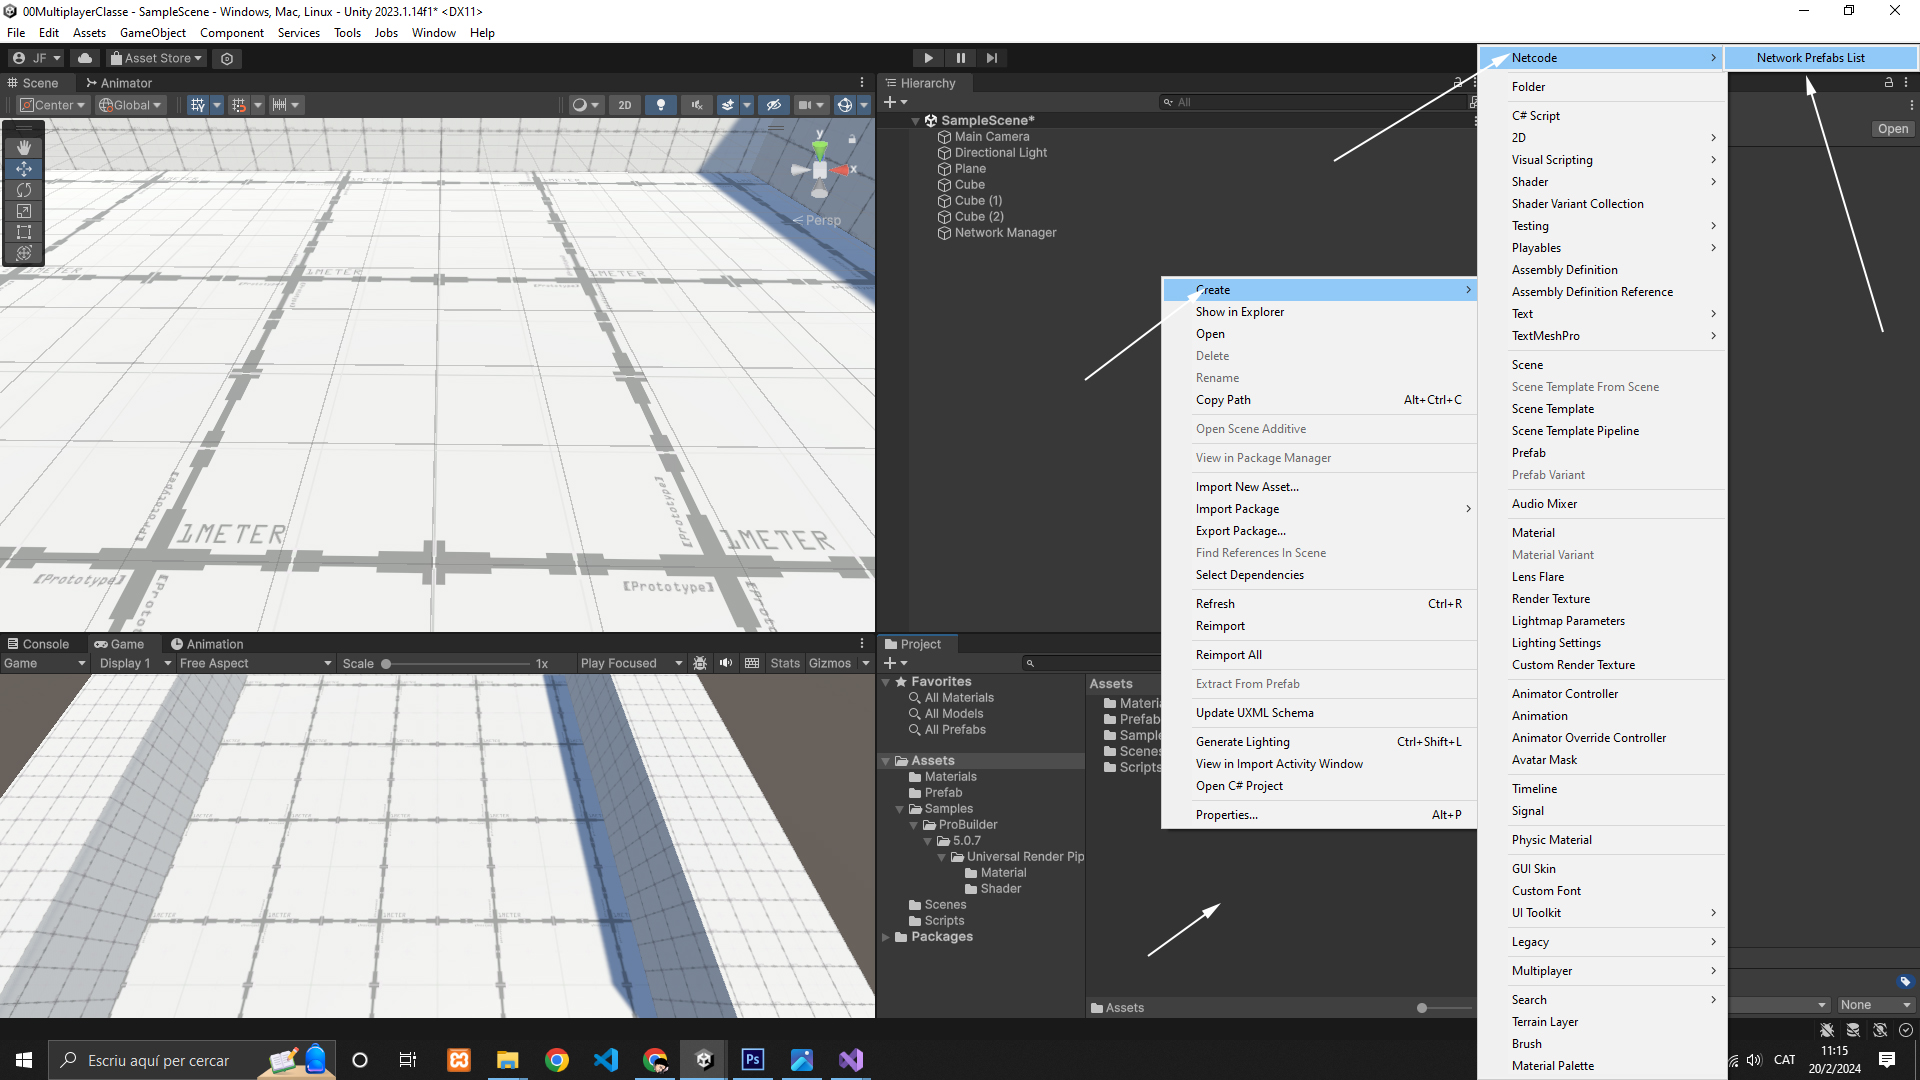Toggle scene lighting lightbulb

pyautogui.click(x=660, y=105)
